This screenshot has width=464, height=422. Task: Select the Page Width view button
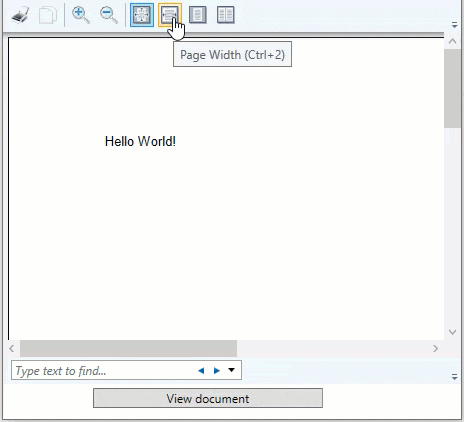(170, 15)
